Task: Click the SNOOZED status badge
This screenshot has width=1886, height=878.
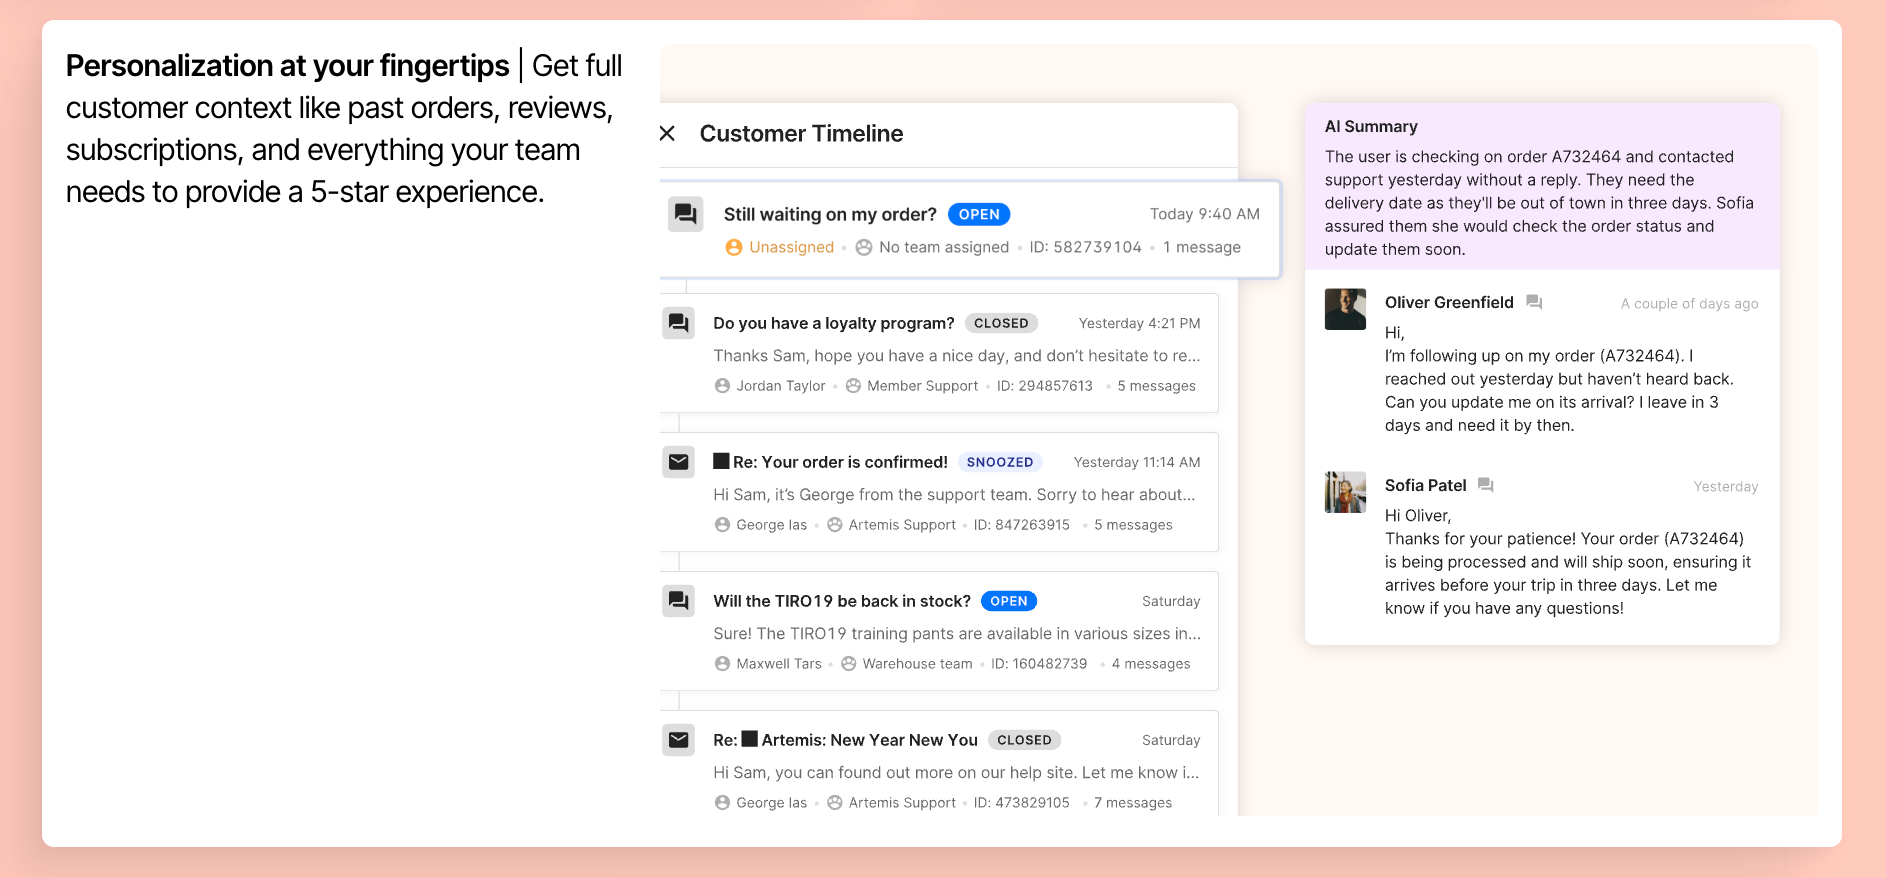Action: [999, 462]
